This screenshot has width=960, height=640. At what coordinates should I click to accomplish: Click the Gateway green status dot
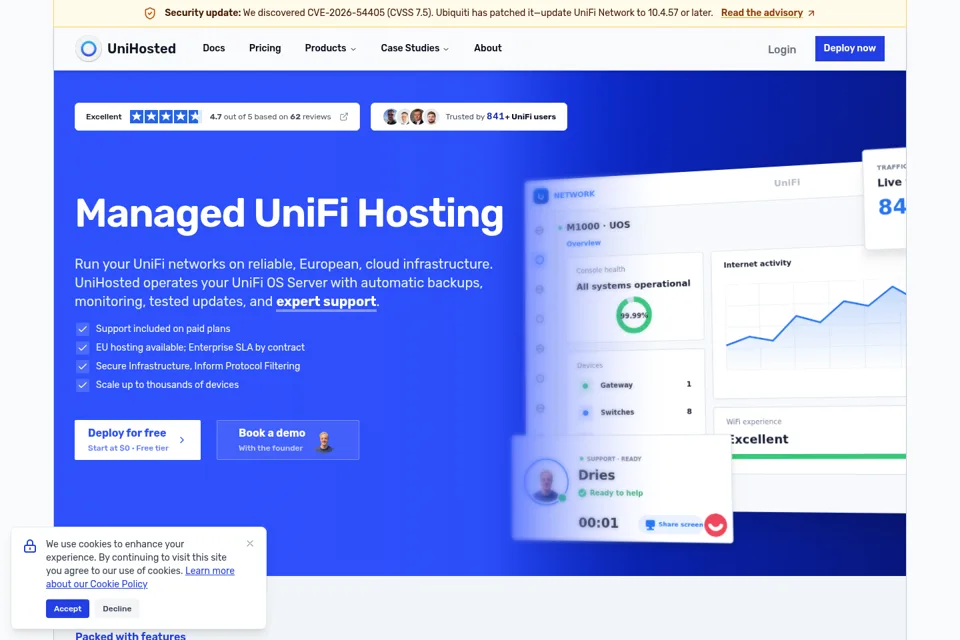585,385
